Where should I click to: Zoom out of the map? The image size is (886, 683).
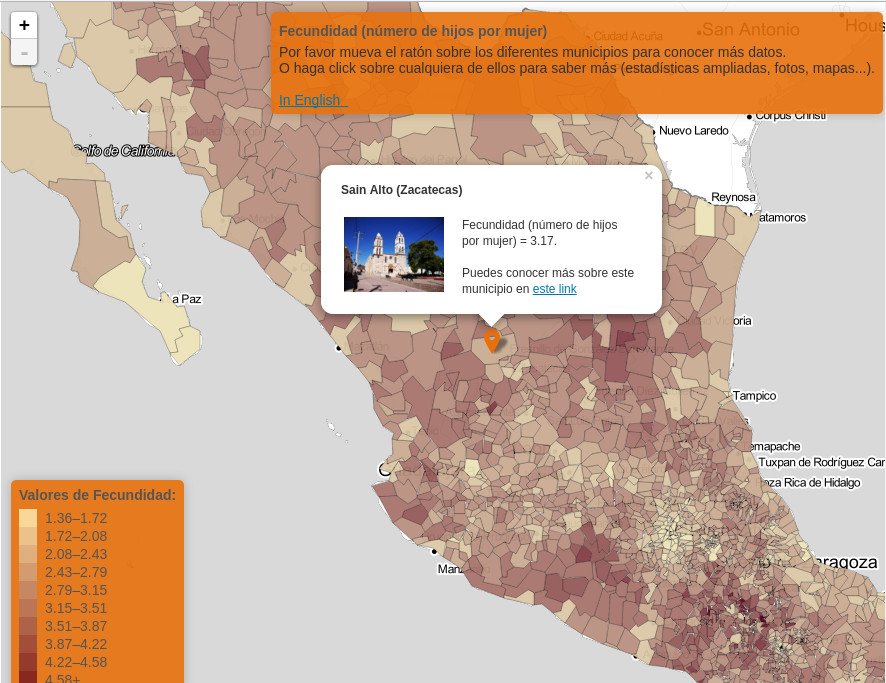click(x=24, y=52)
